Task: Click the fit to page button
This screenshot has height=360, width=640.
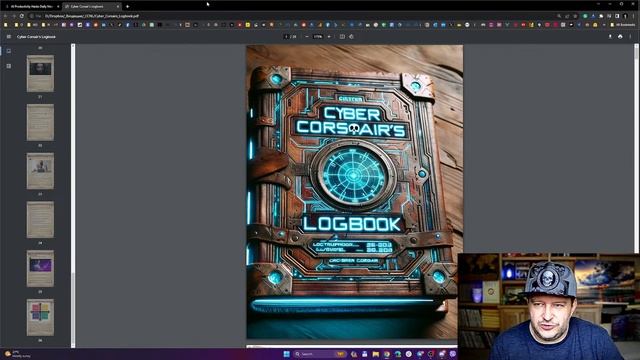Action: pyautogui.click(x=342, y=37)
